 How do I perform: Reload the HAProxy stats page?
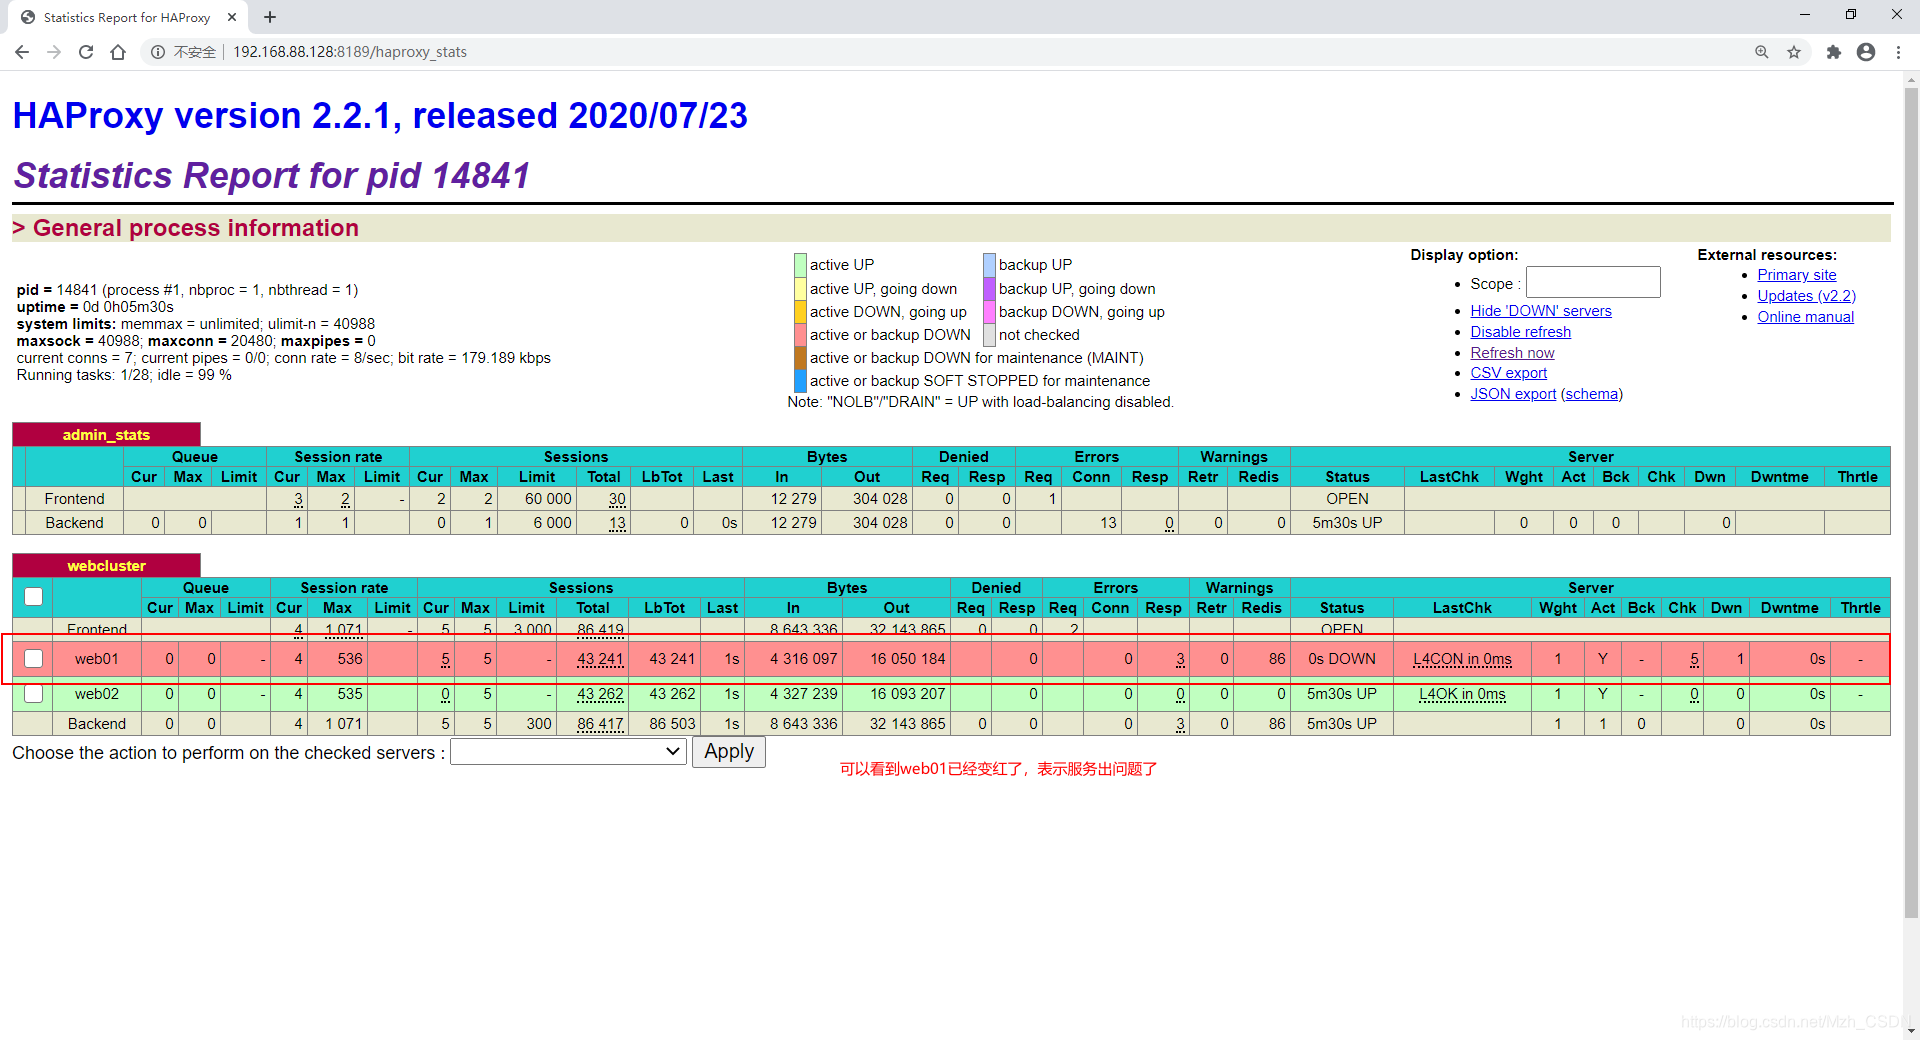86,52
